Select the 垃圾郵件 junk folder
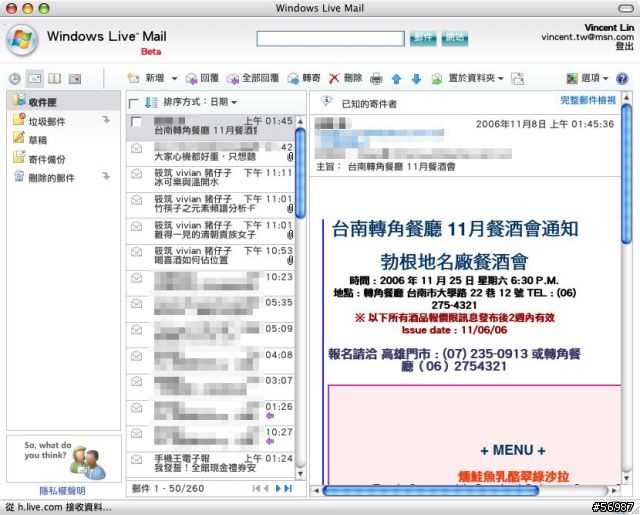 click(47, 121)
